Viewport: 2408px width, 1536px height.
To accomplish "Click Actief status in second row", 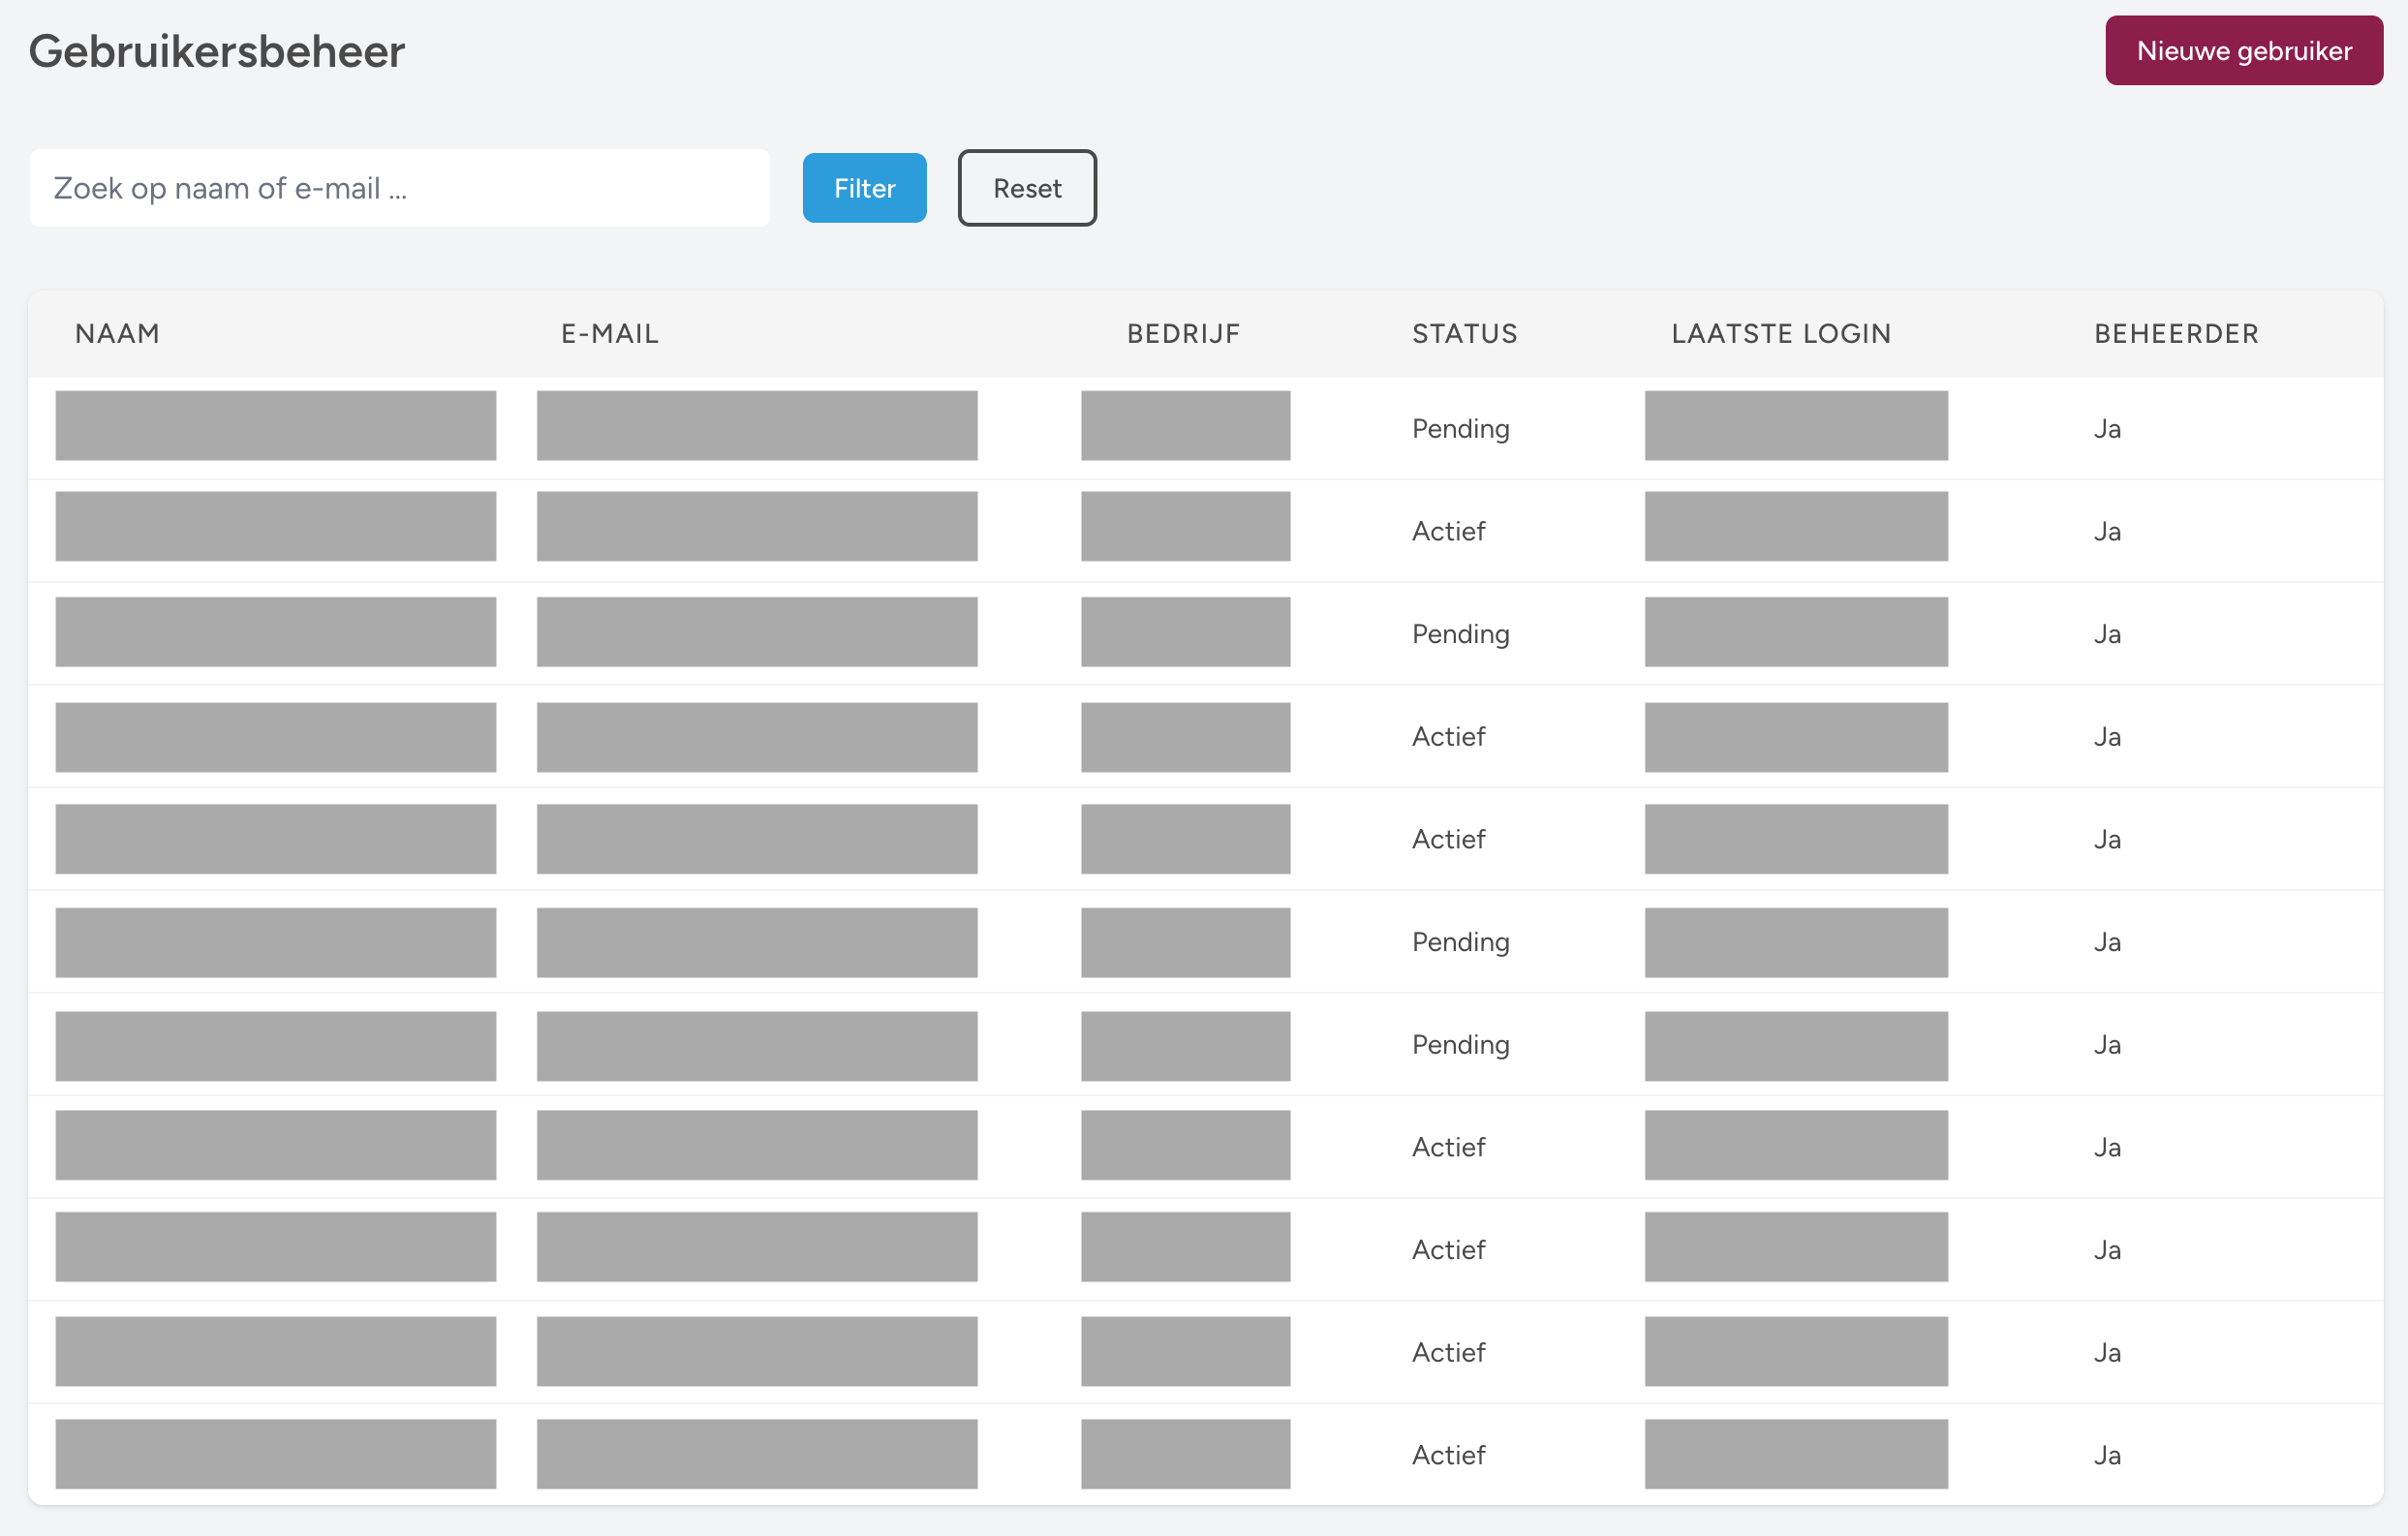I will pyautogui.click(x=1448, y=532).
